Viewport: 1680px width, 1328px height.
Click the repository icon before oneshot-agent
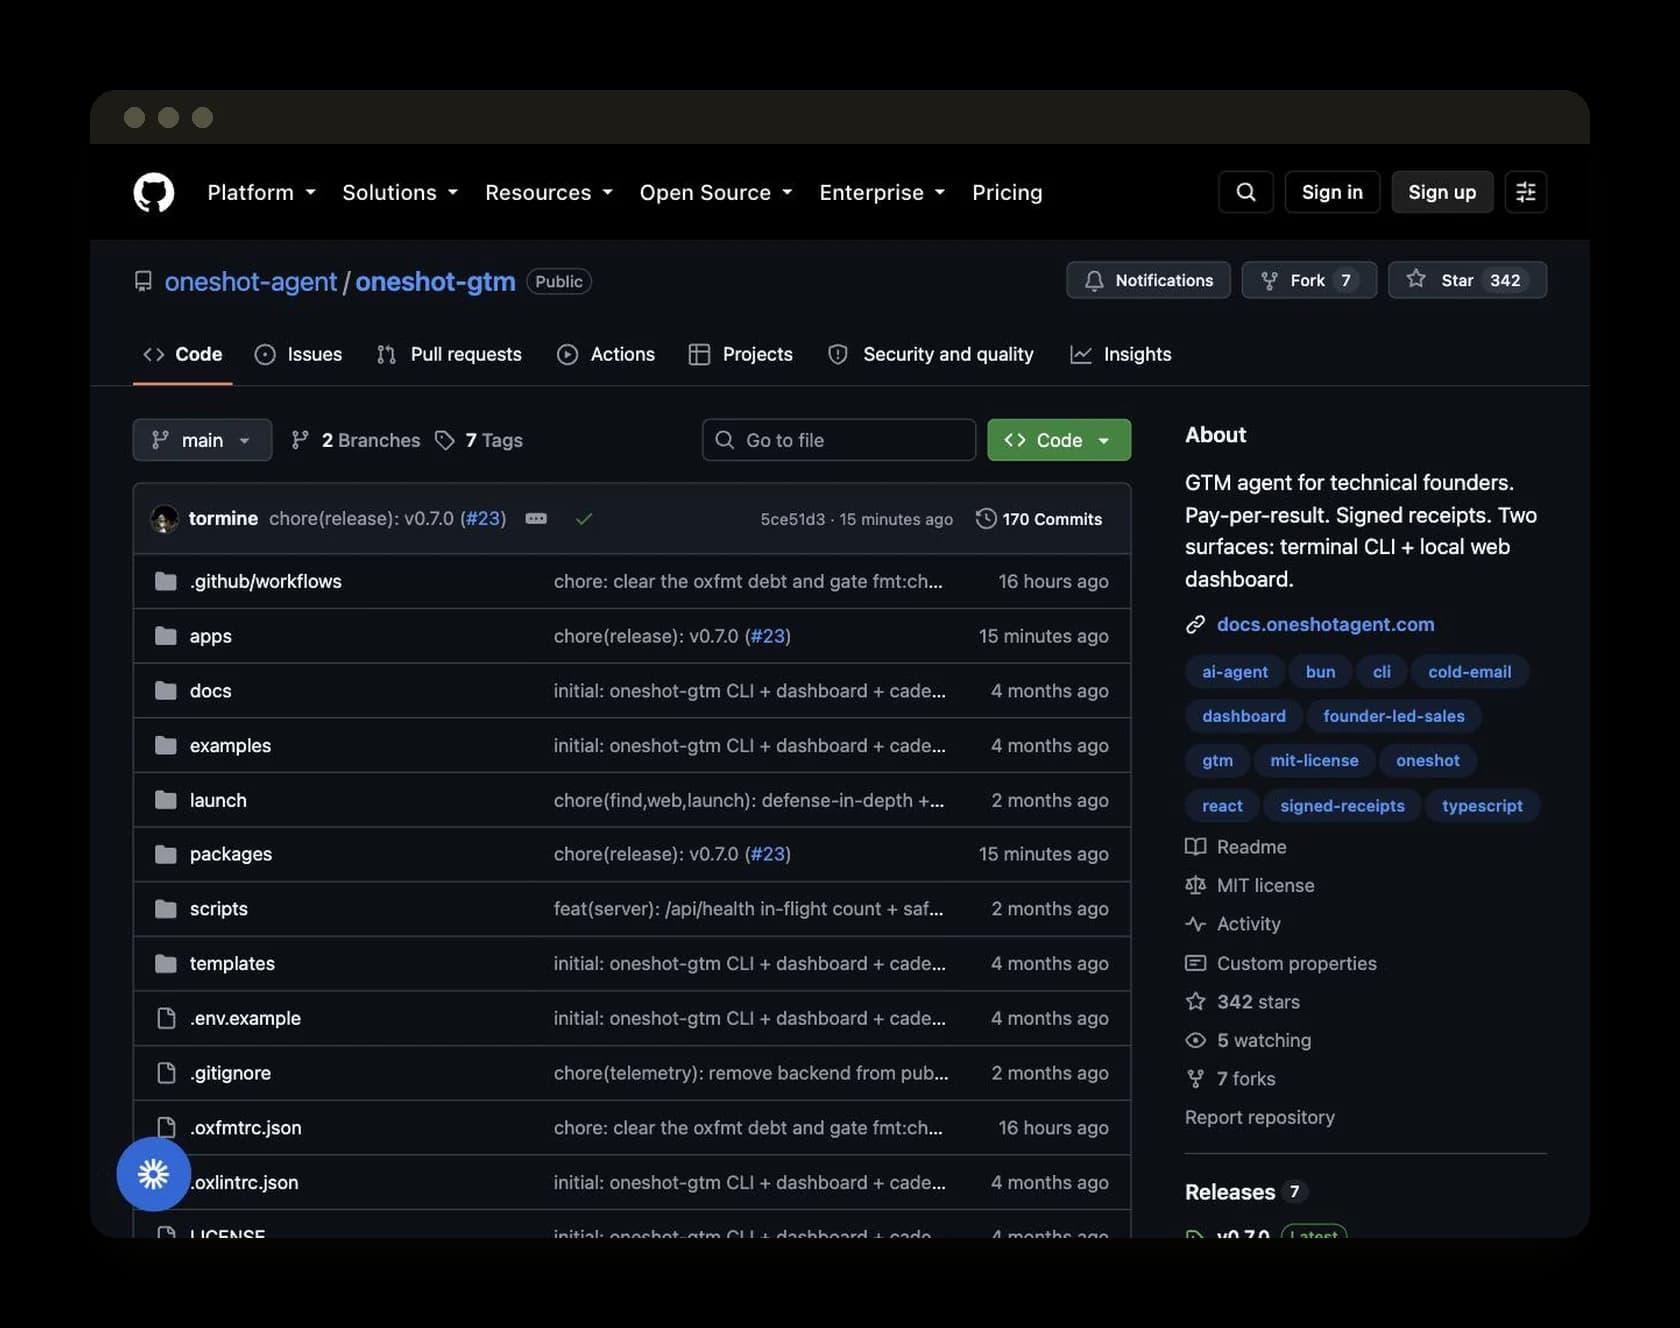[x=143, y=282]
